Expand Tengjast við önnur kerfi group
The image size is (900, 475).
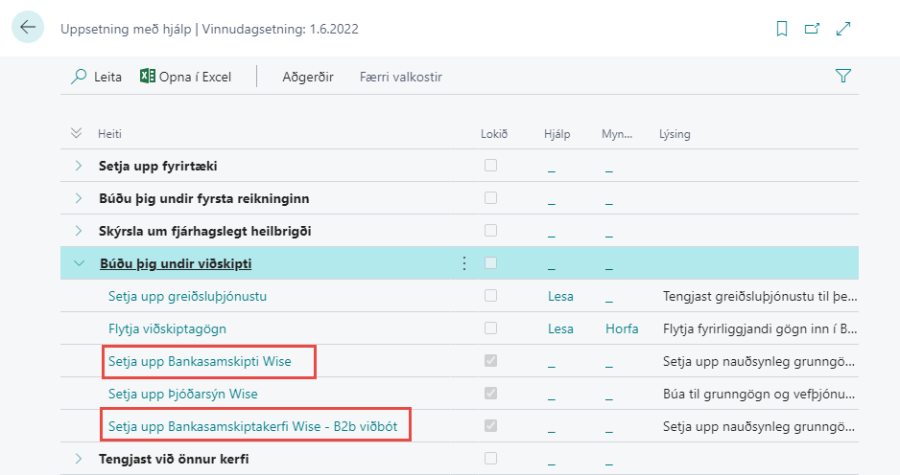coord(78,459)
